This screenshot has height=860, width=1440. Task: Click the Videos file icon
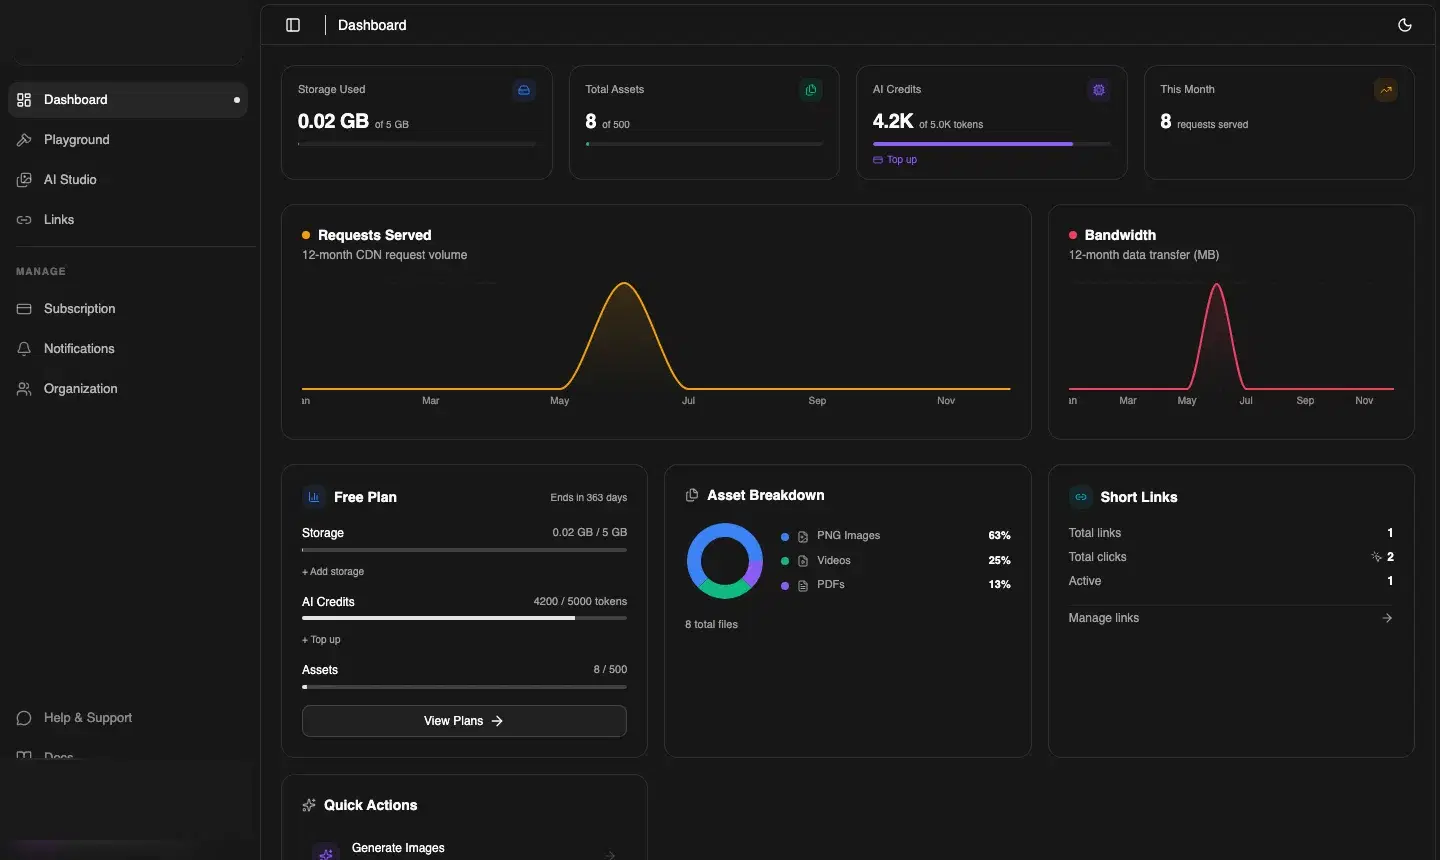pos(803,561)
